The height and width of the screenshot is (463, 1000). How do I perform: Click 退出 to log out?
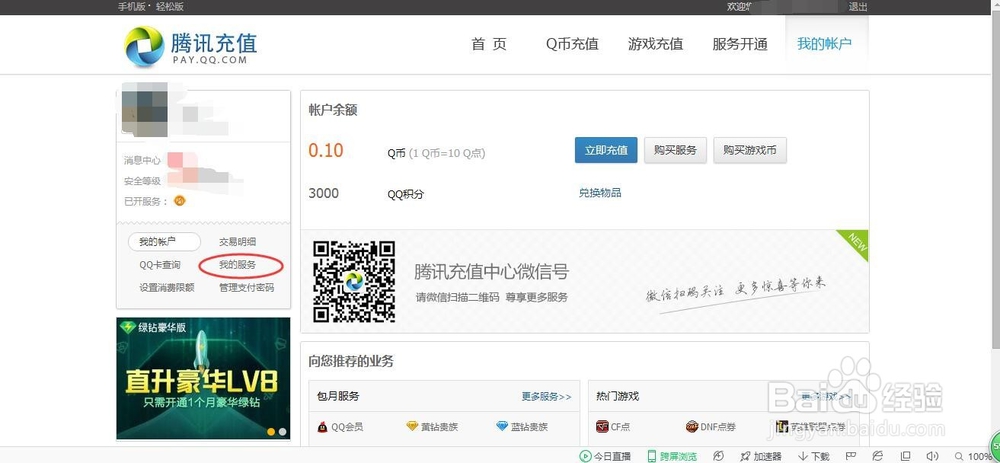(x=858, y=6)
